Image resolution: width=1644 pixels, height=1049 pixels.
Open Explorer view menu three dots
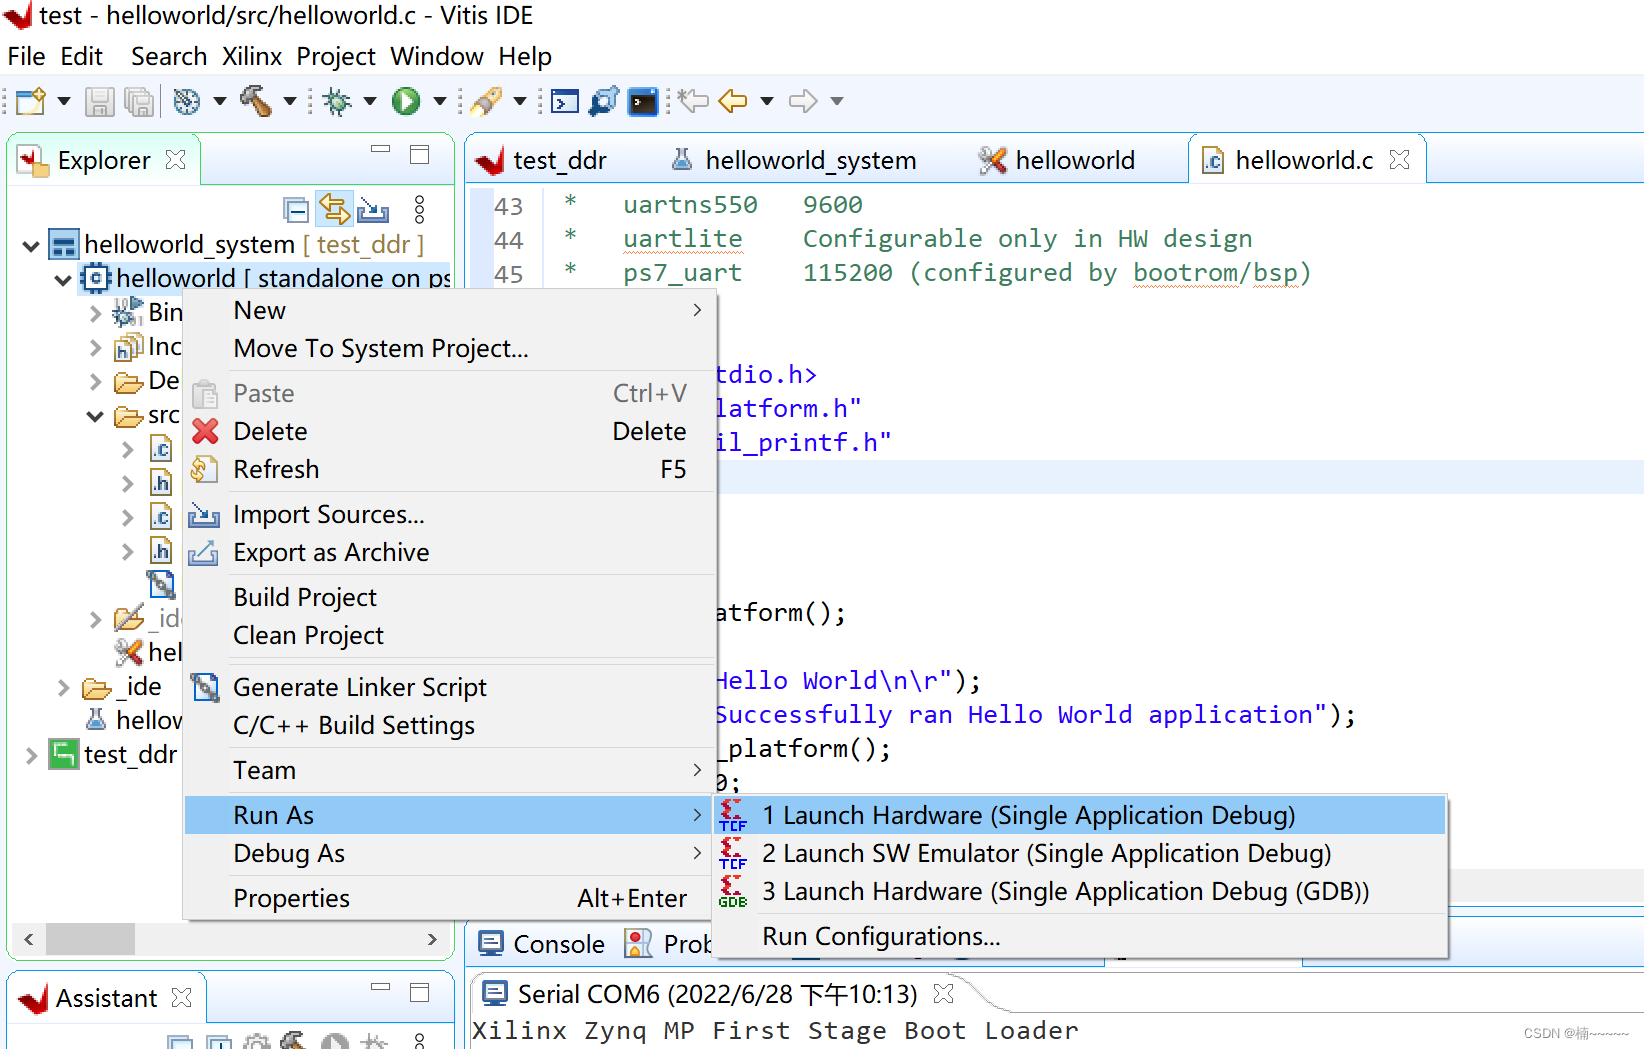419,209
